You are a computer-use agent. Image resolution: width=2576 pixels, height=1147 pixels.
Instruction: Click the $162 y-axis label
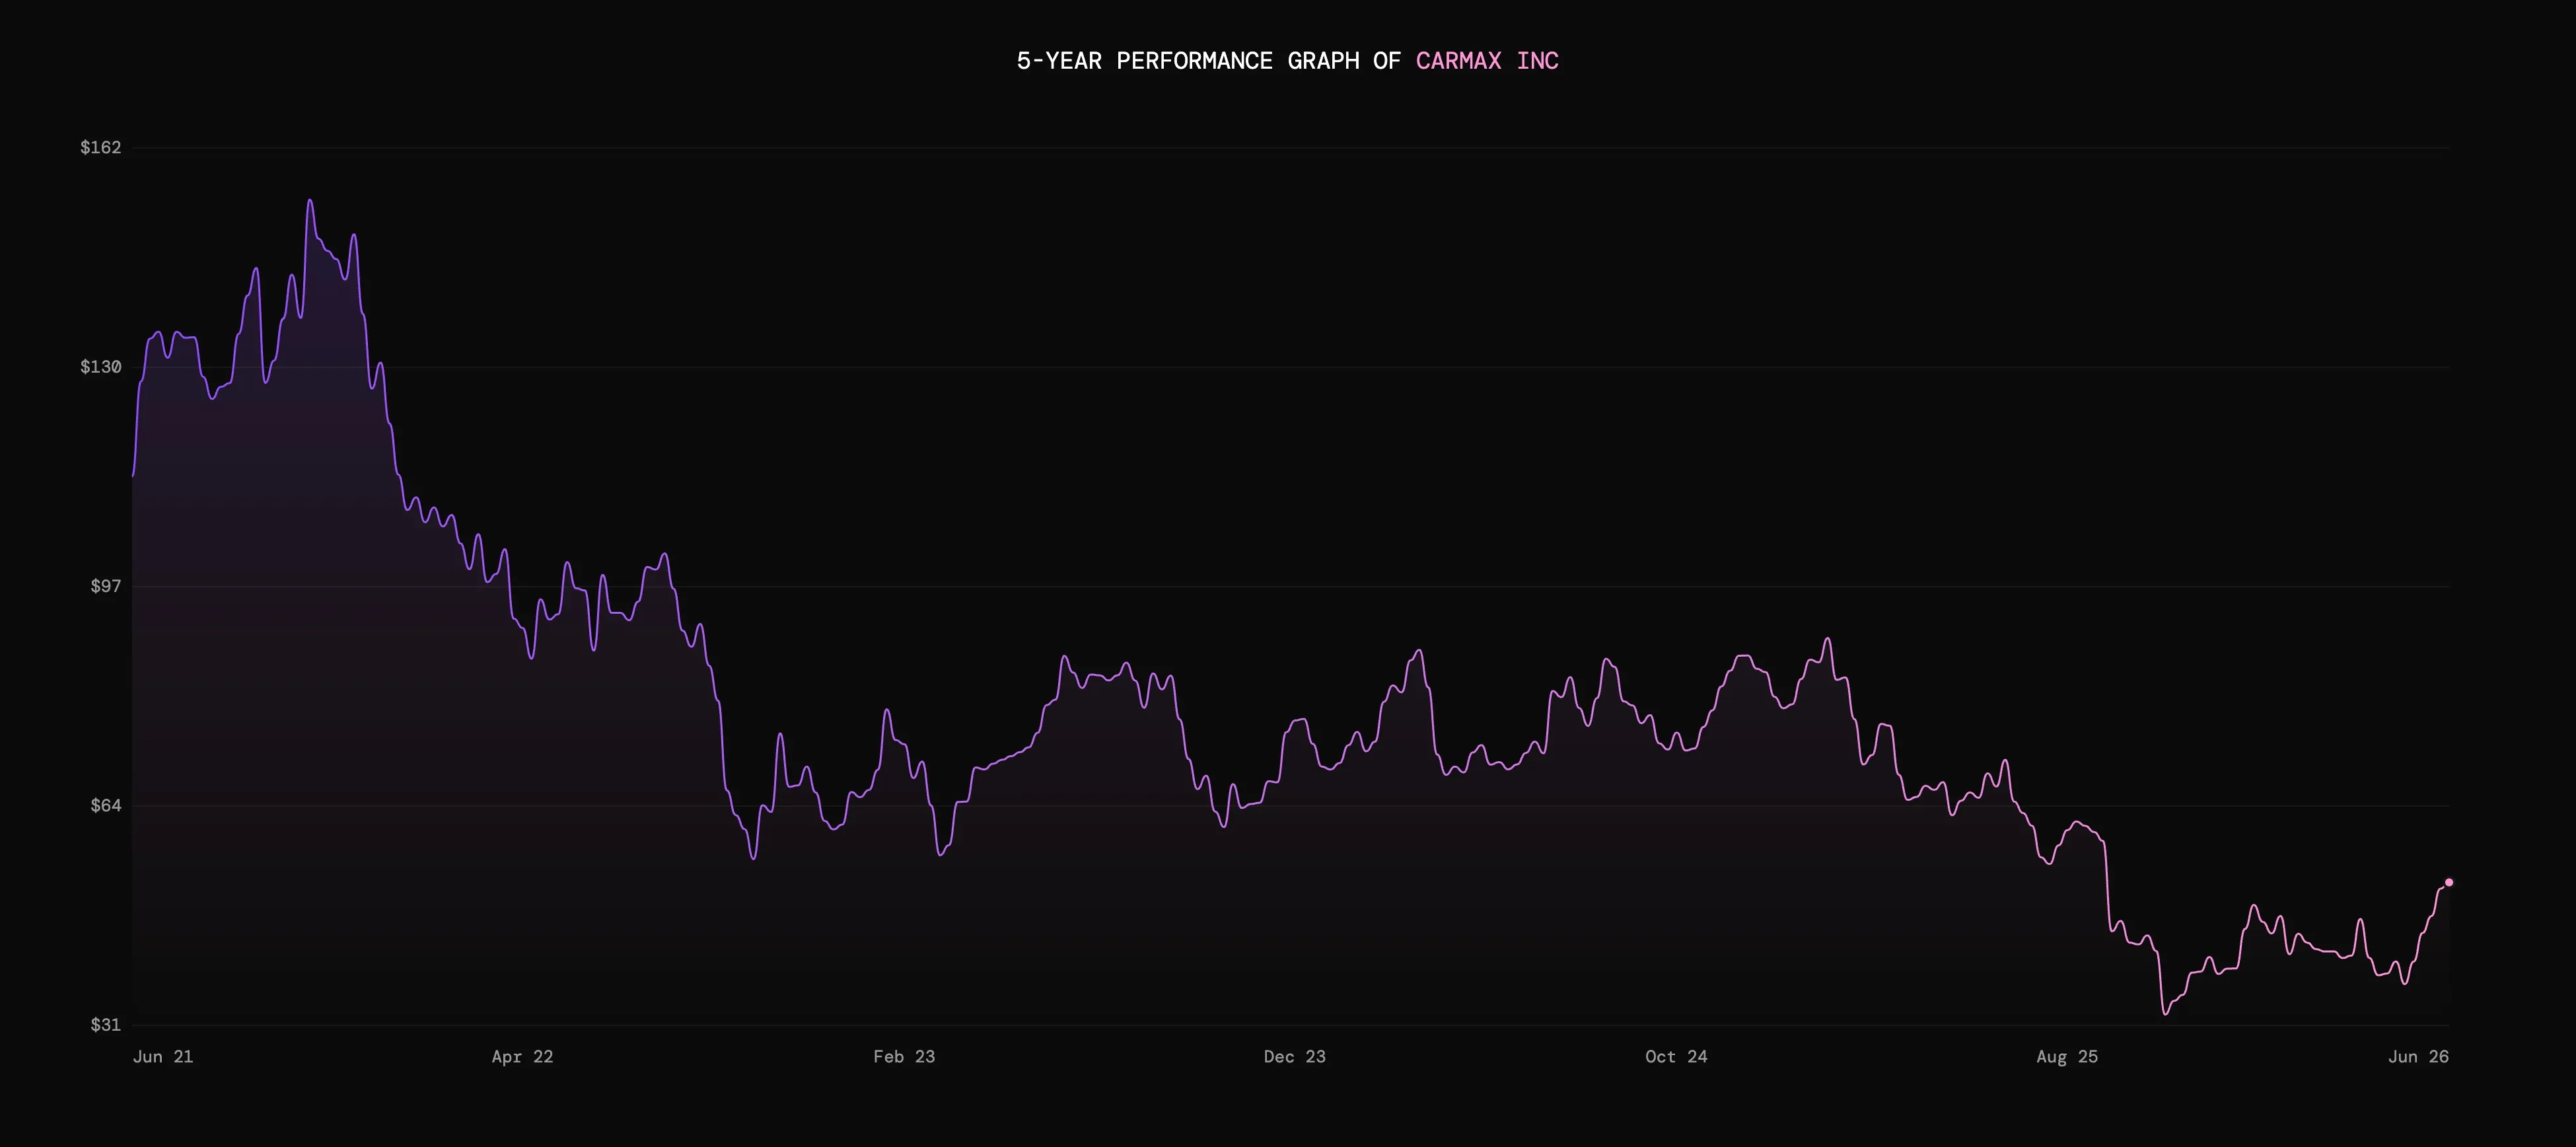(x=100, y=148)
